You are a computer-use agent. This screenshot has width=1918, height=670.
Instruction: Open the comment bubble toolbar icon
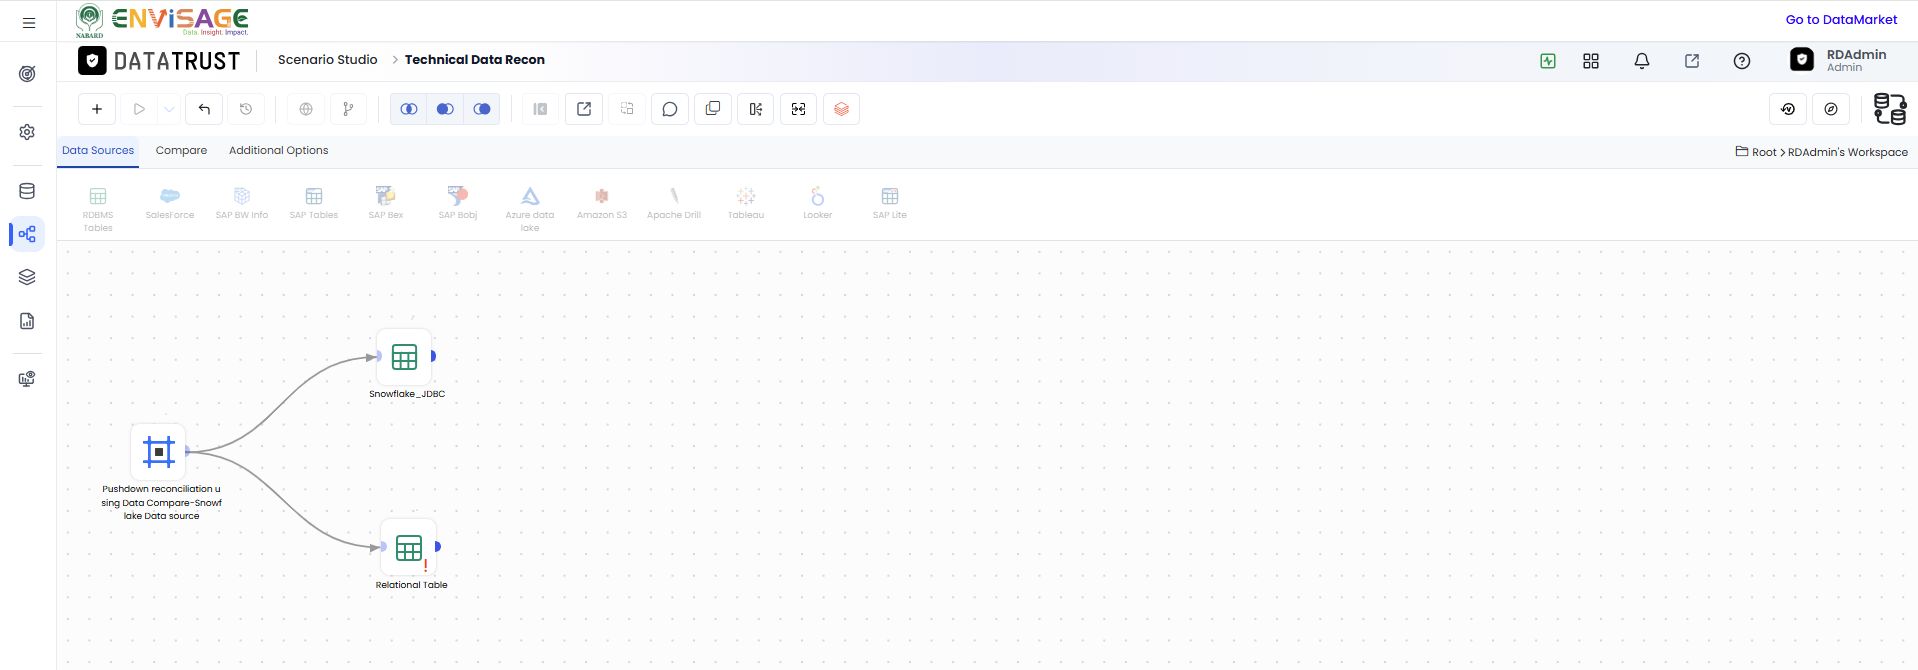(x=670, y=109)
